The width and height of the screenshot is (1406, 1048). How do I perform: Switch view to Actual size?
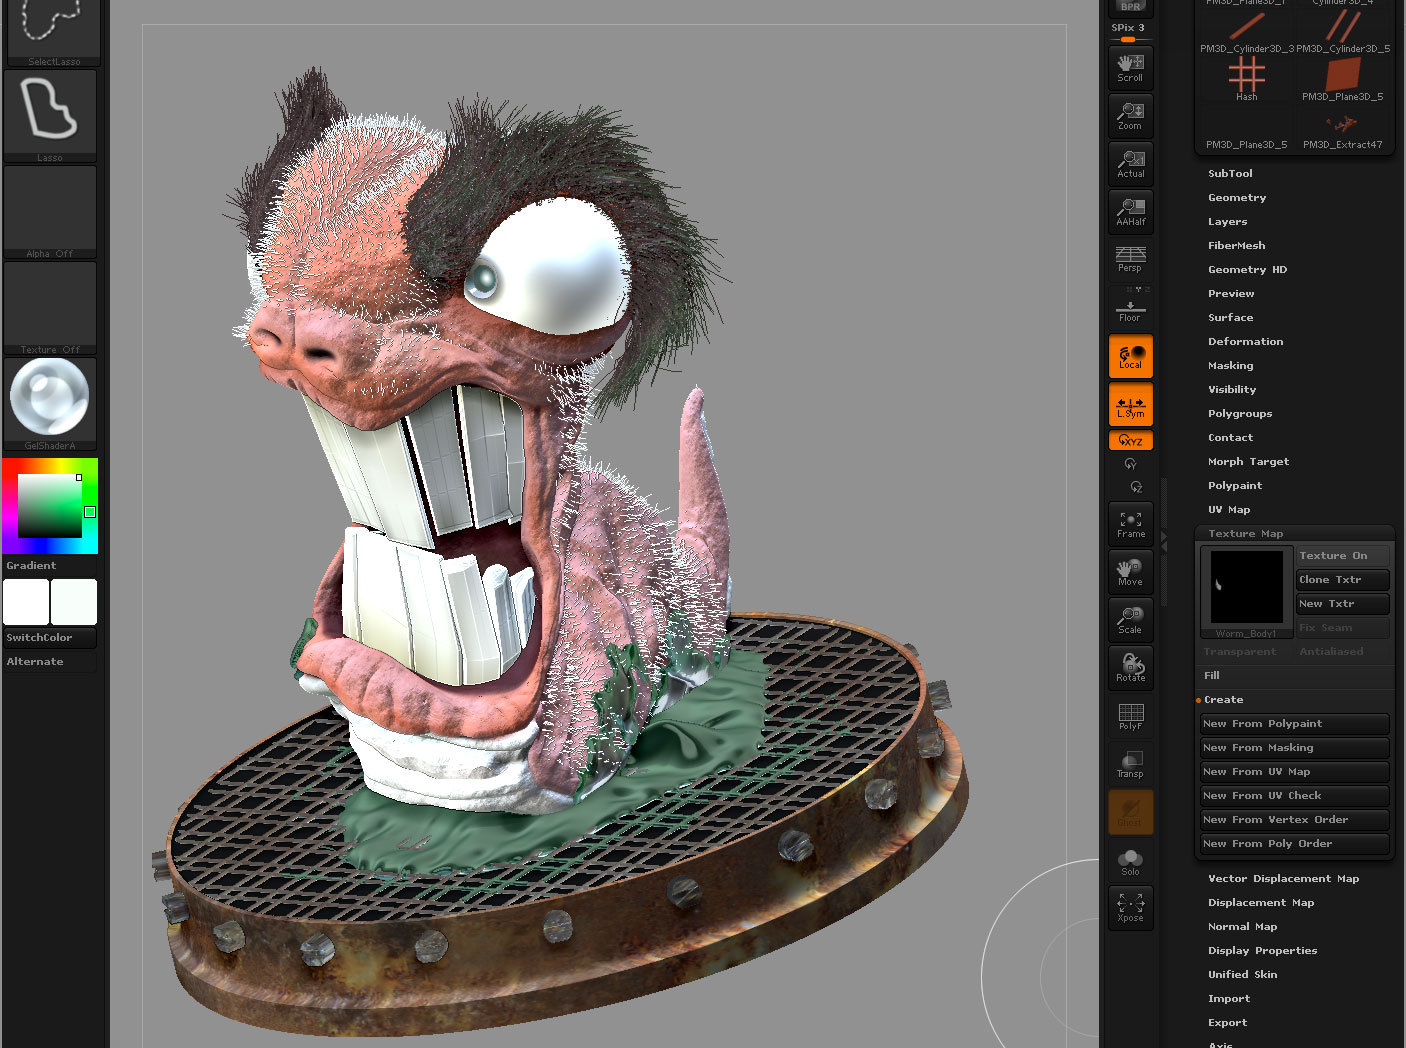pyautogui.click(x=1130, y=163)
